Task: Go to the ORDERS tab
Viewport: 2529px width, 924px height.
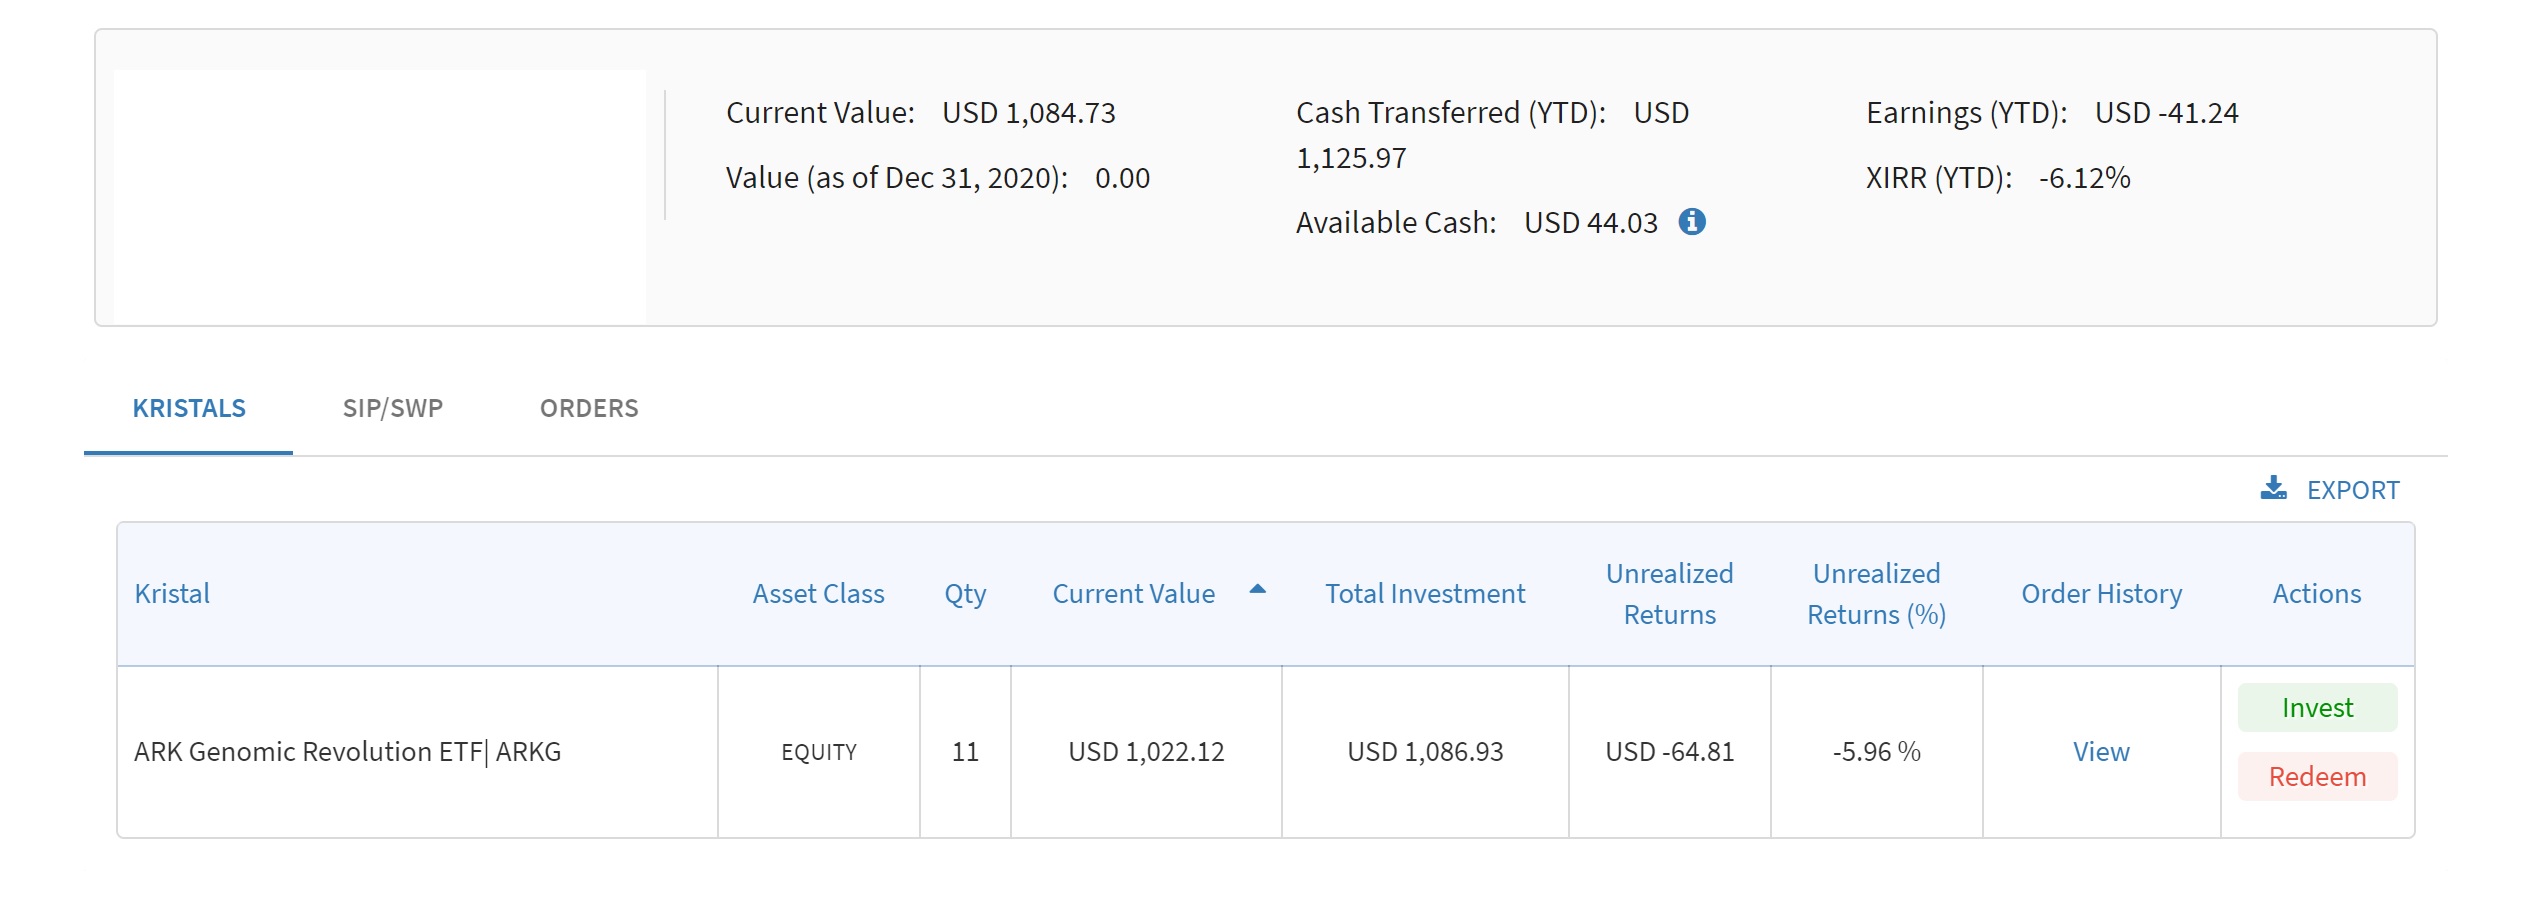Action: [x=589, y=408]
